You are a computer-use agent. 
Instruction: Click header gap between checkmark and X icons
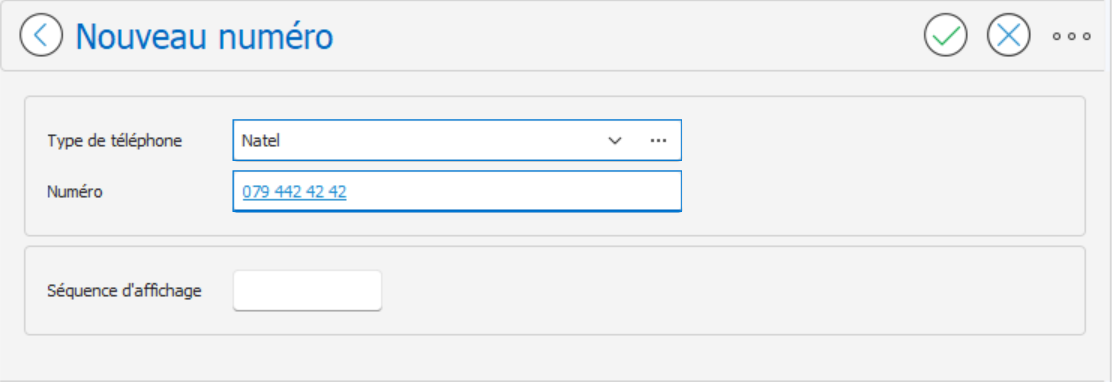(x=977, y=35)
